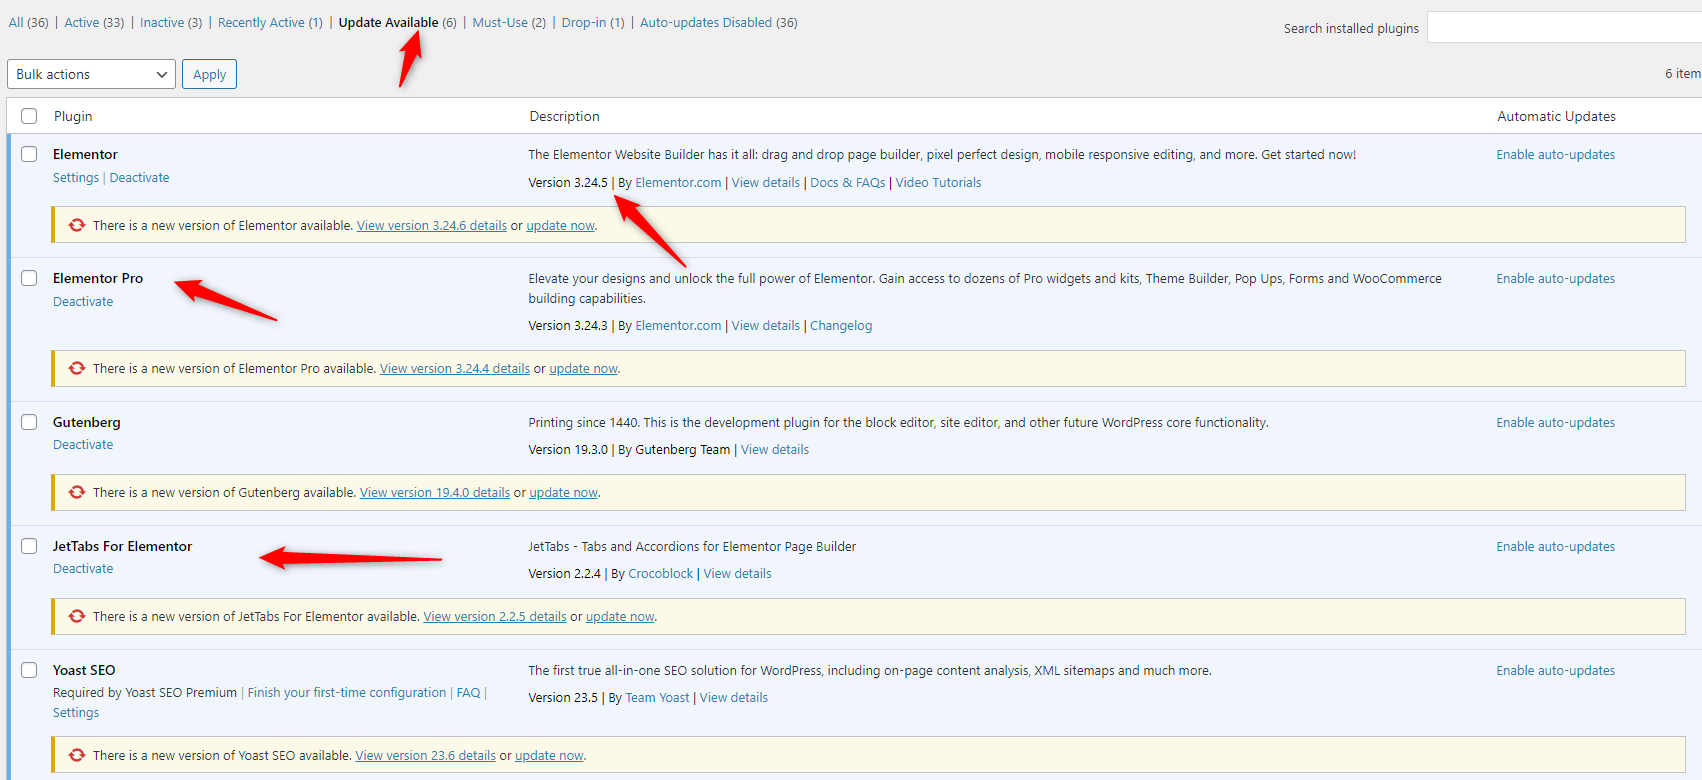Open the Yoast SEO FAQ link

[x=468, y=692]
